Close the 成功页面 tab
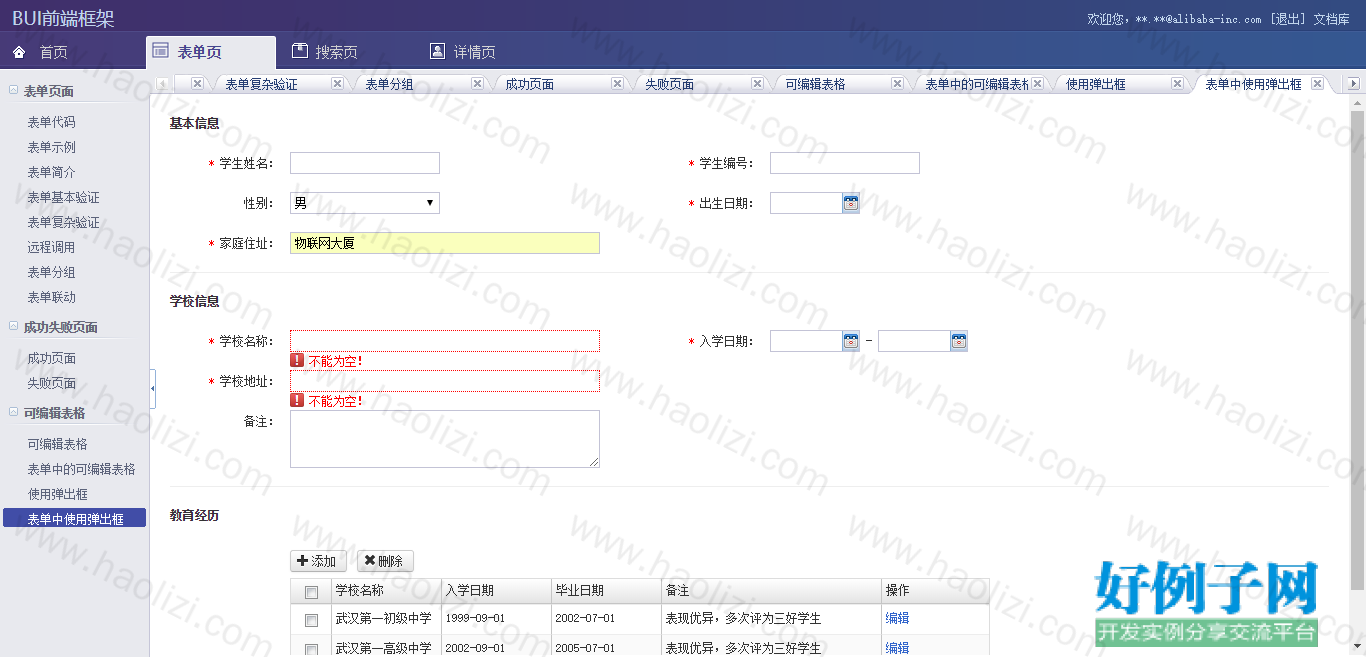 coord(617,84)
